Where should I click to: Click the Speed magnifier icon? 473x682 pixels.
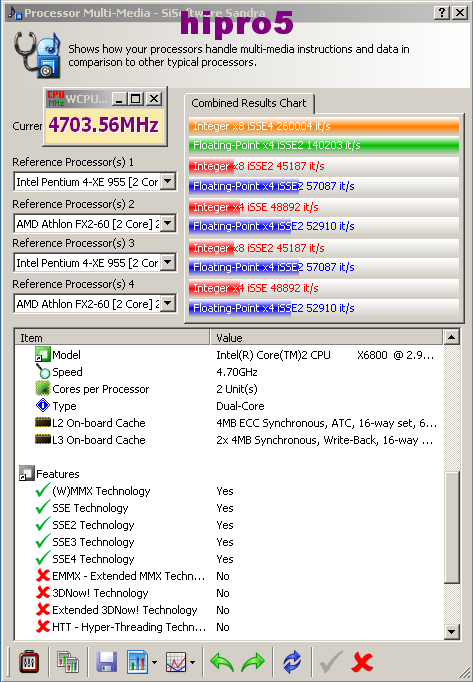click(x=43, y=371)
